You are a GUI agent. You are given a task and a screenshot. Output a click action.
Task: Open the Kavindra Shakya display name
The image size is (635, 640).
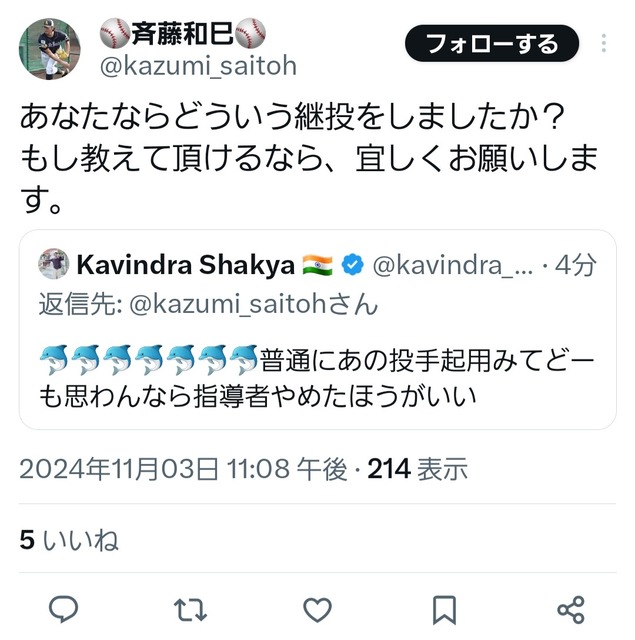(186, 265)
